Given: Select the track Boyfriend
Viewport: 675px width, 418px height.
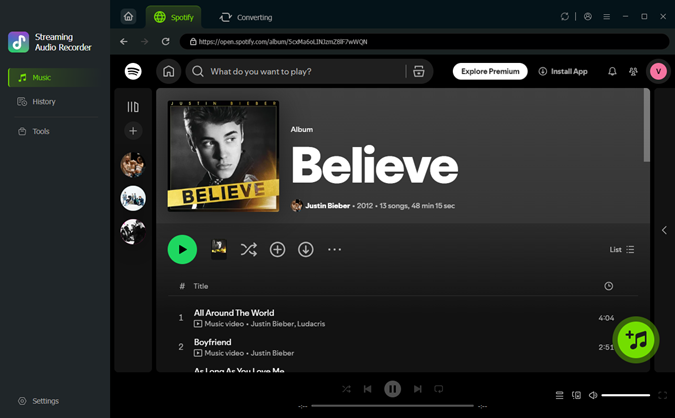Looking at the screenshot, I should 212,342.
